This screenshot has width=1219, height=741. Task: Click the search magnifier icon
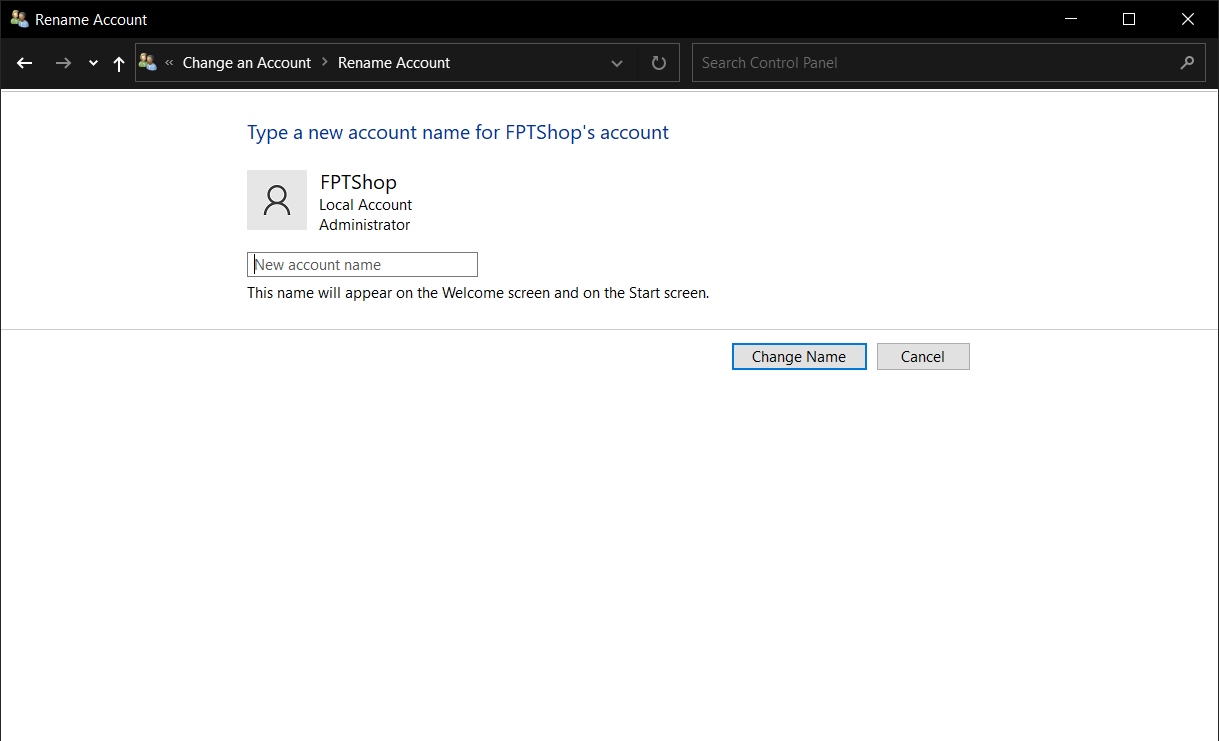point(1187,62)
